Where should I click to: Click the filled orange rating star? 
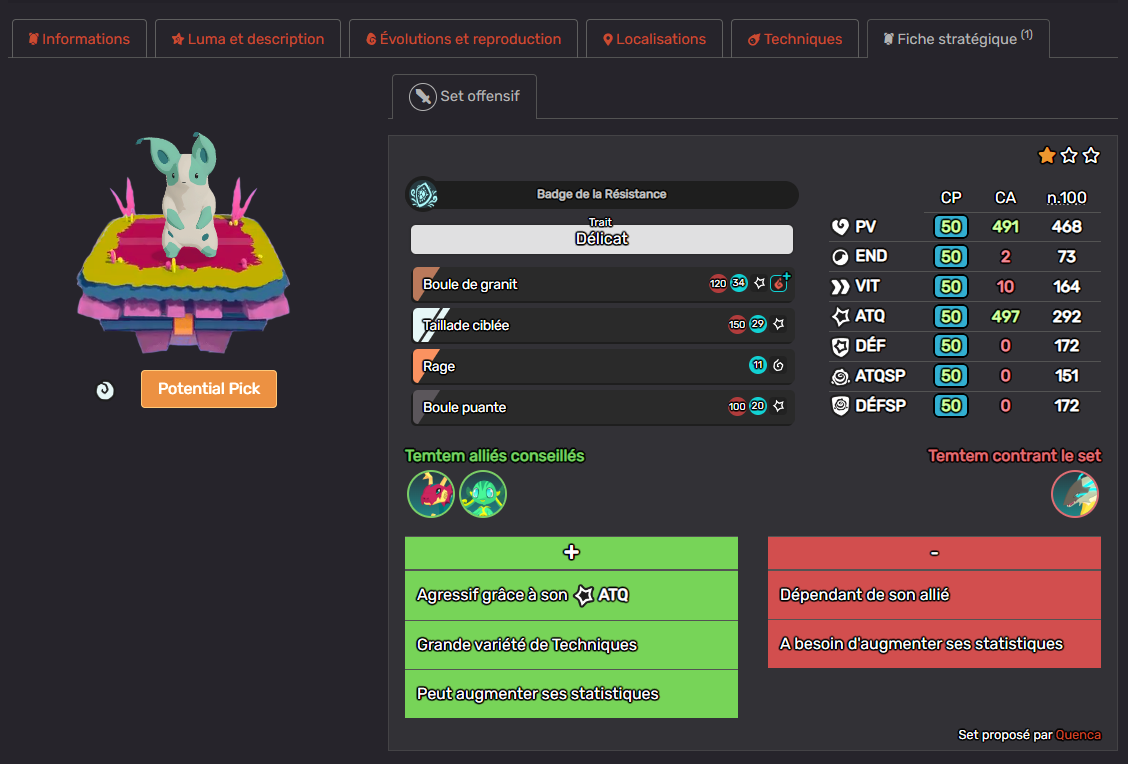pyautogui.click(x=1047, y=155)
